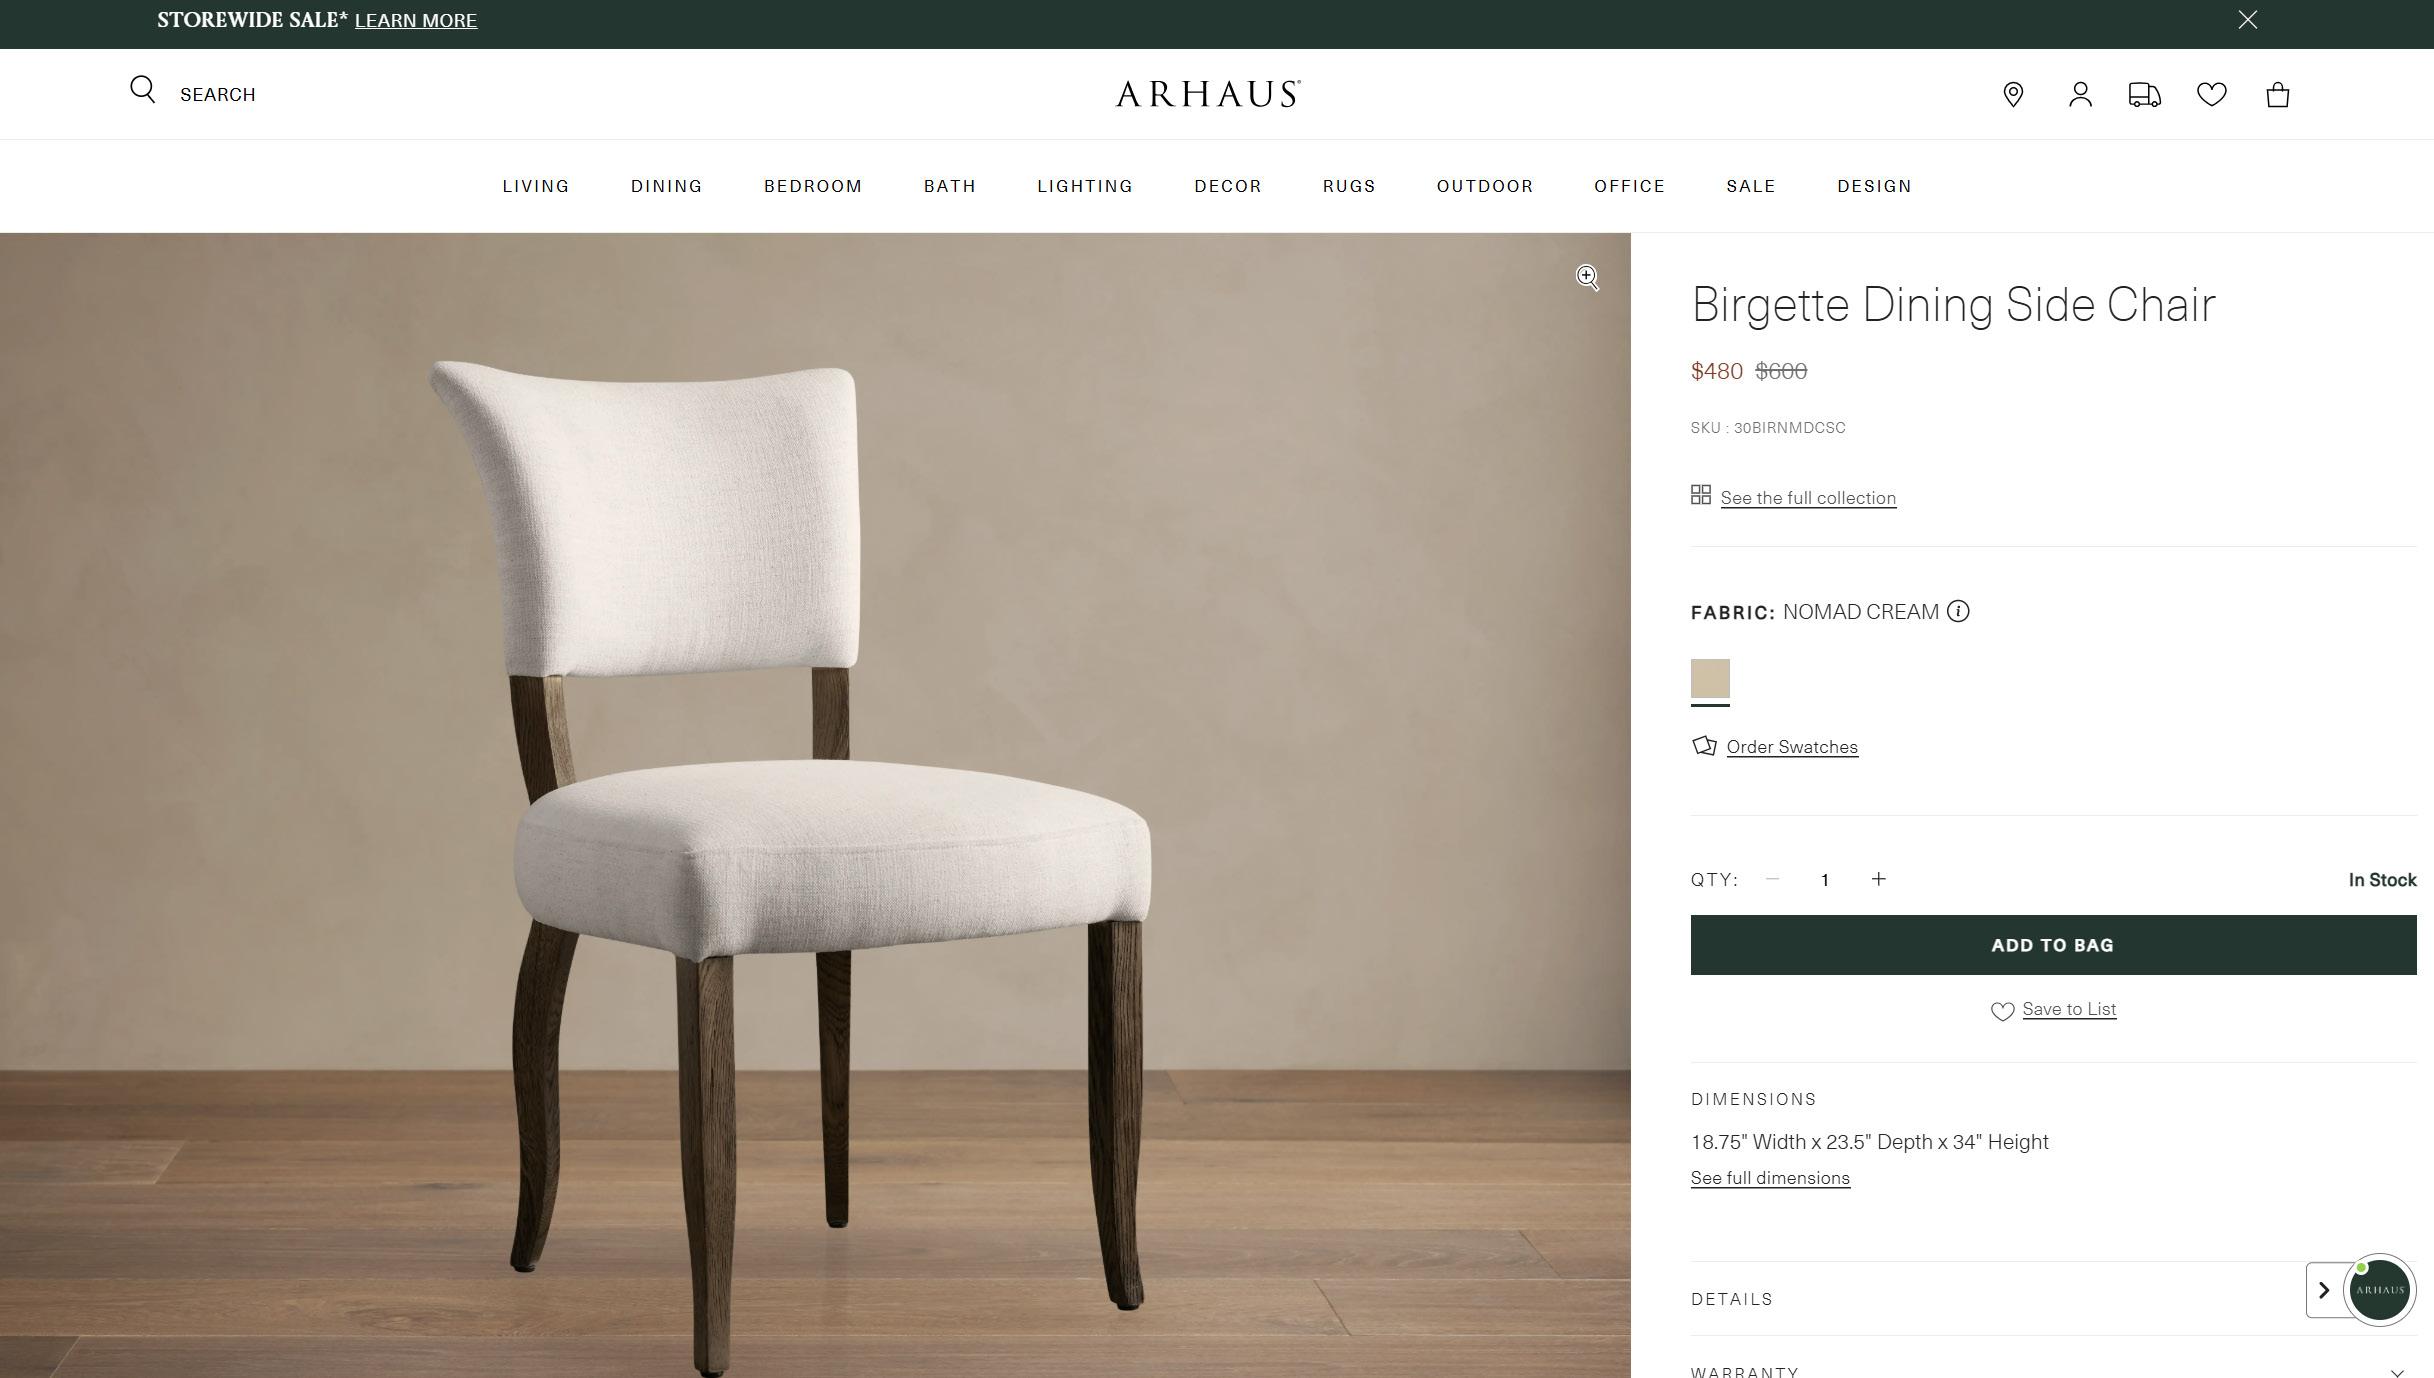Screen dimensions: 2434x1378
Task: Open the Lighting menu
Action: pyautogui.click(x=1085, y=186)
